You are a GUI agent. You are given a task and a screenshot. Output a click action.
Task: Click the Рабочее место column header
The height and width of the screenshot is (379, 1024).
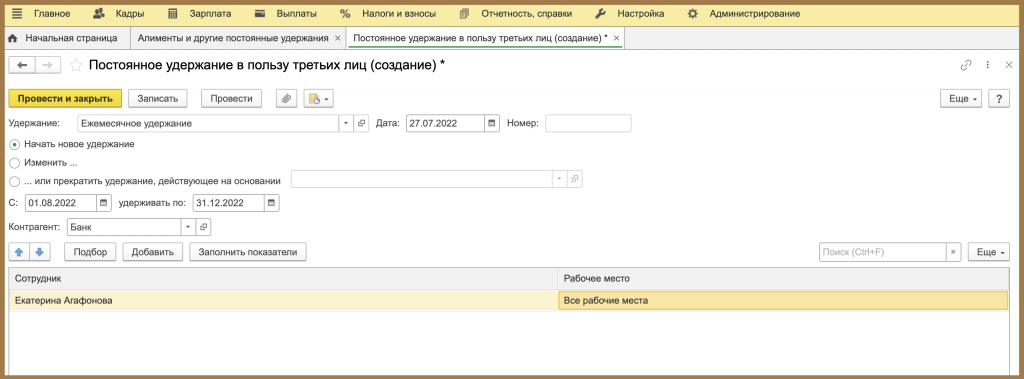[783, 278]
